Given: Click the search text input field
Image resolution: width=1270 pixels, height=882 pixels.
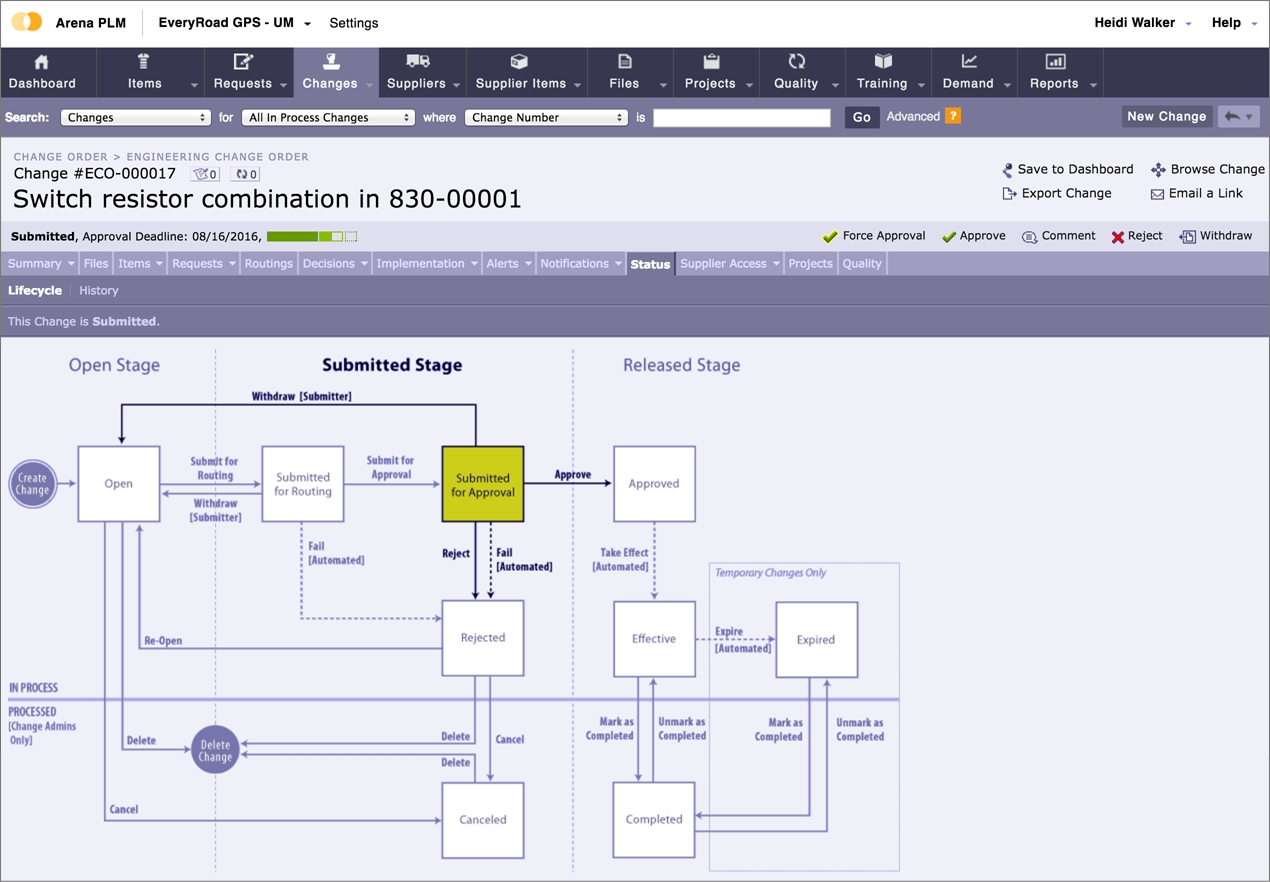Looking at the screenshot, I should tap(741, 118).
